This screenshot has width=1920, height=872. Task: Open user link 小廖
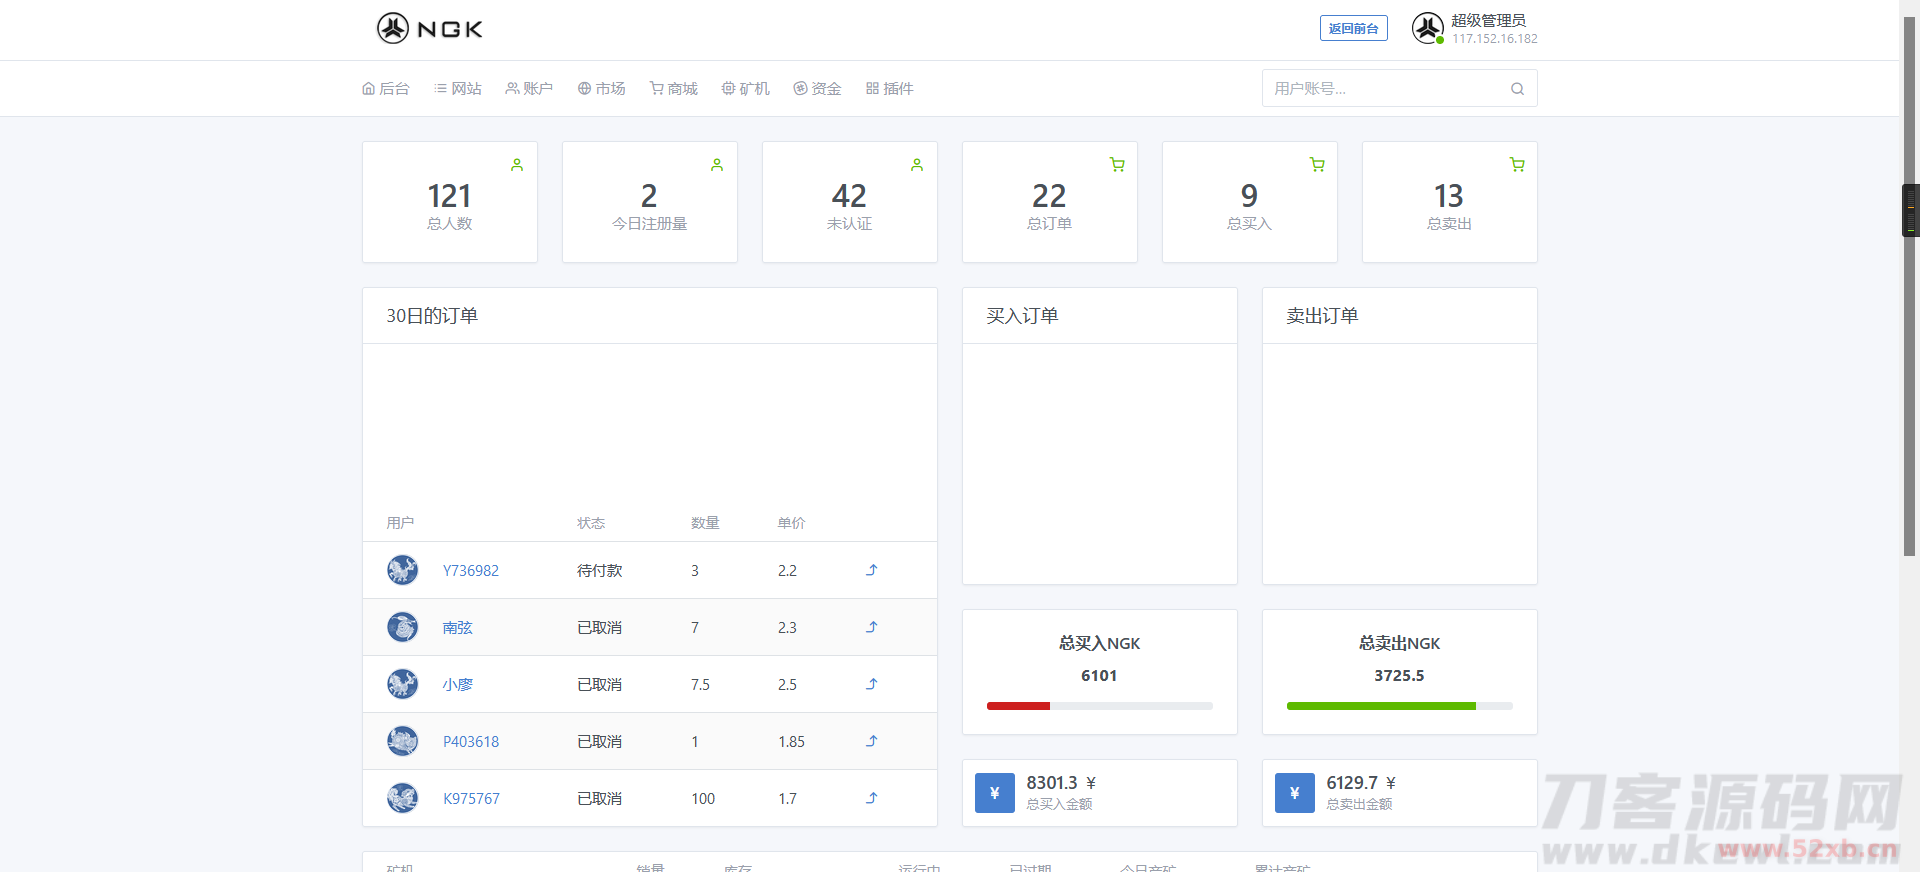[458, 685]
